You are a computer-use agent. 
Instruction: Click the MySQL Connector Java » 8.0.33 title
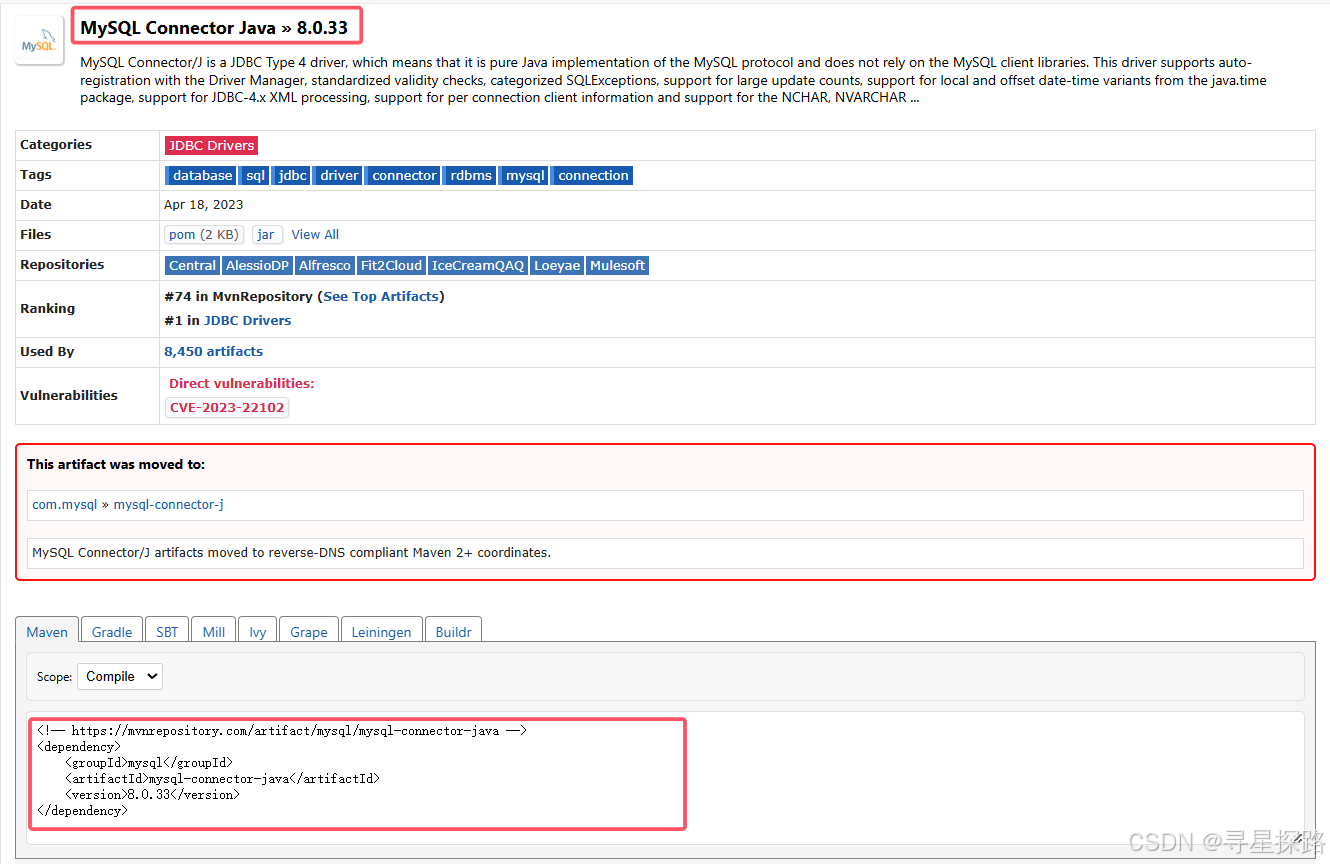coord(214,28)
